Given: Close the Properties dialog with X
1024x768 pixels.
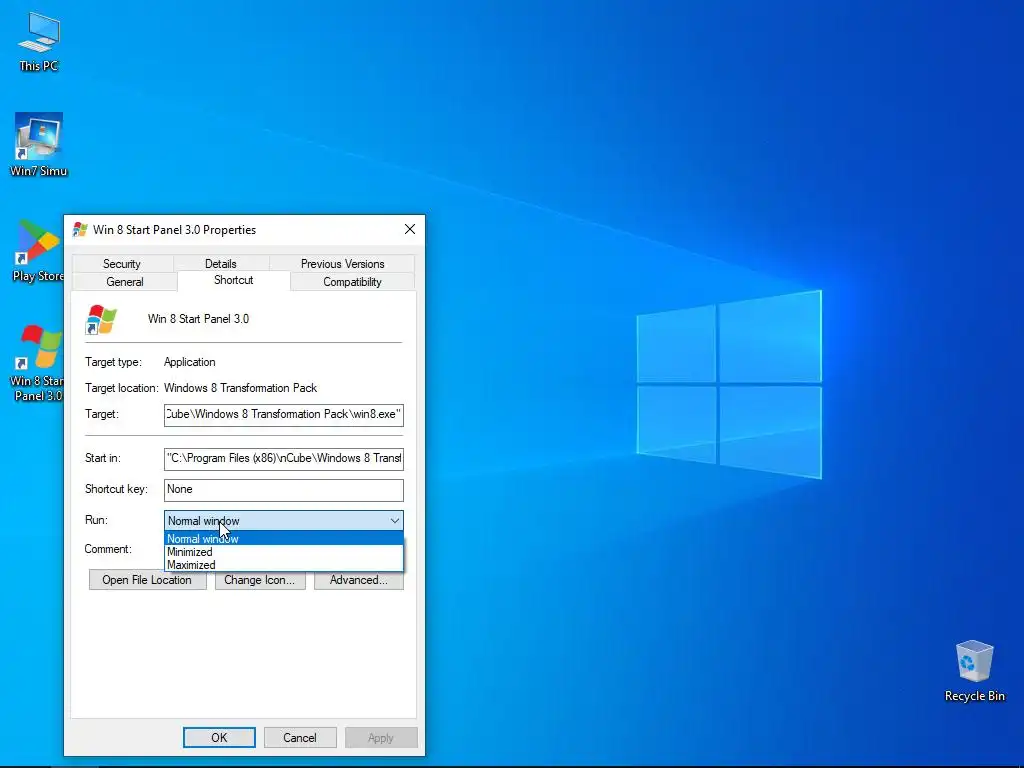Looking at the screenshot, I should click(409, 229).
